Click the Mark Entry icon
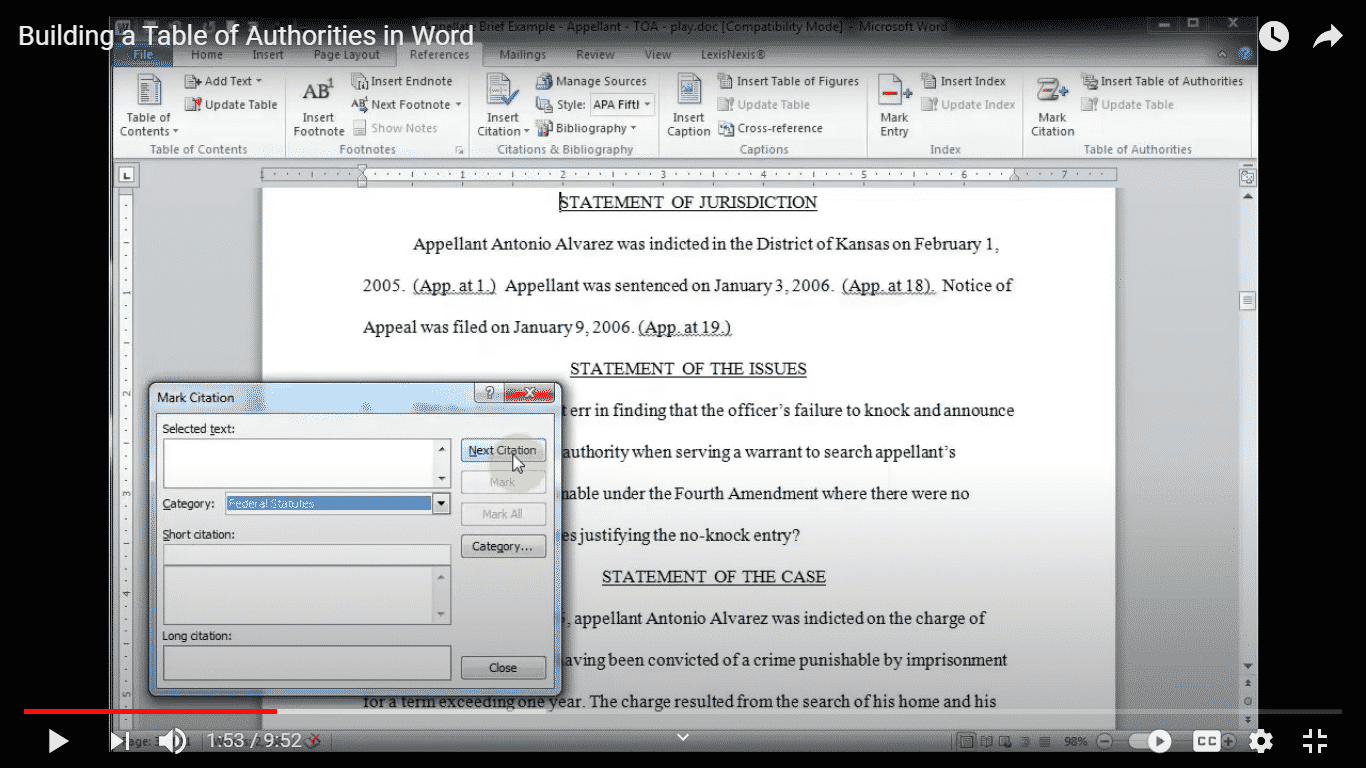The image size is (1366, 768). [x=894, y=107]
